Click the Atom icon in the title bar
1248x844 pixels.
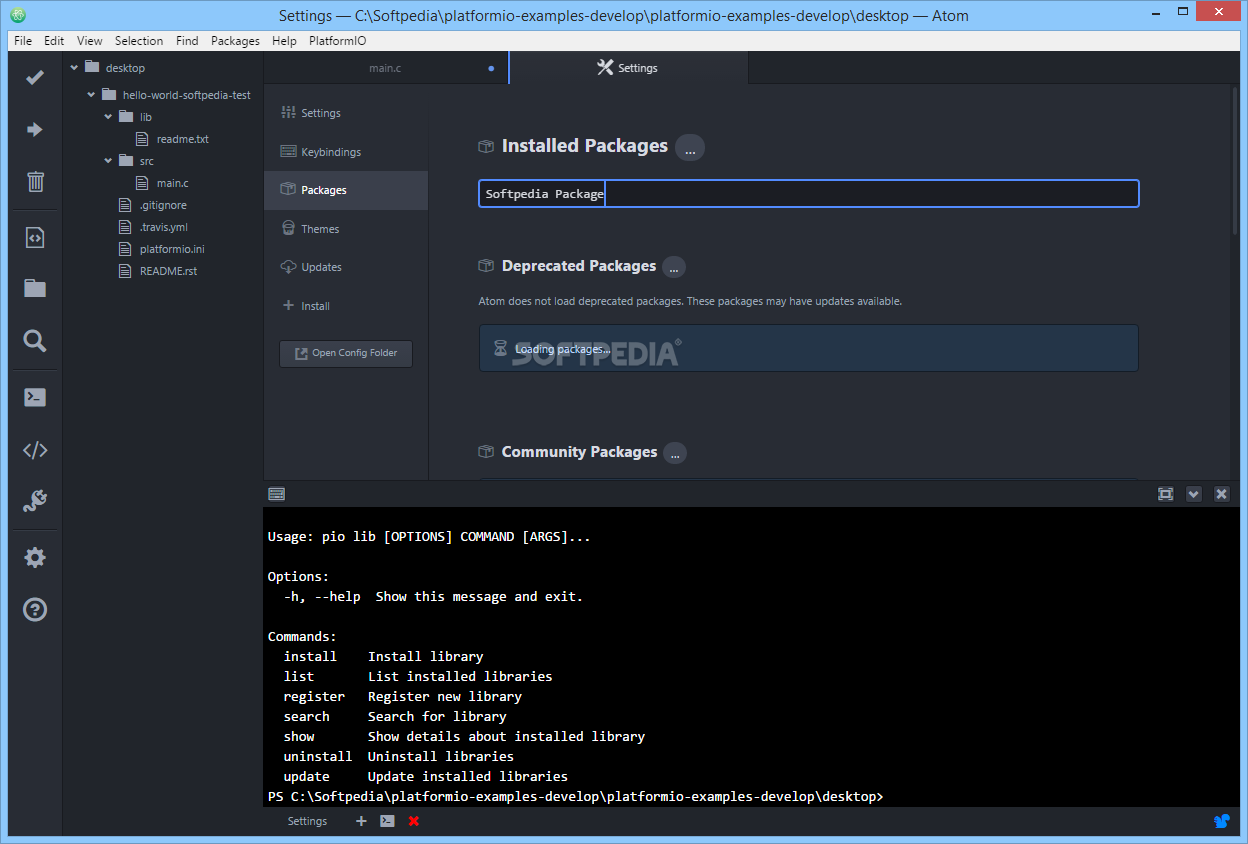18,16
